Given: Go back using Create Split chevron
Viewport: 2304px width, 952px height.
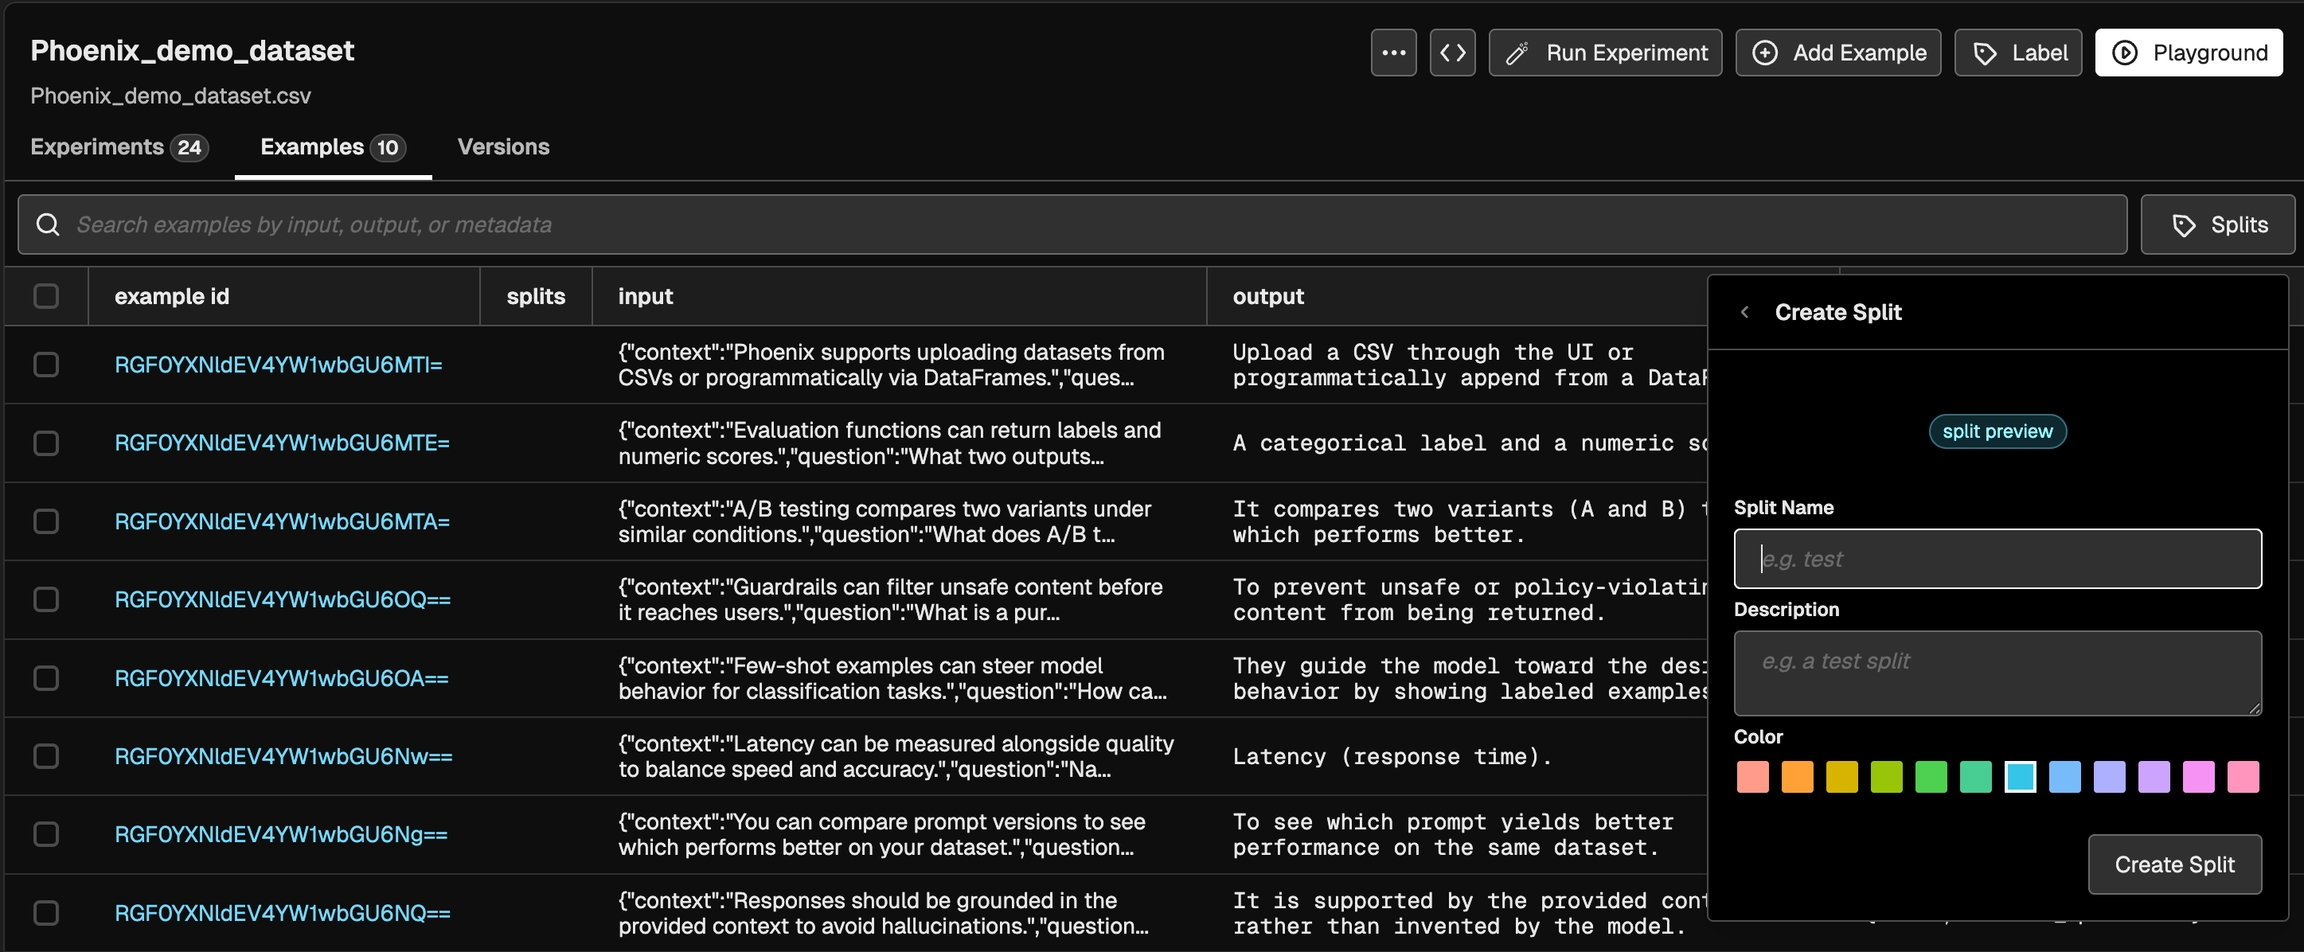Looking at the screenshot, I should (1745, 312).
